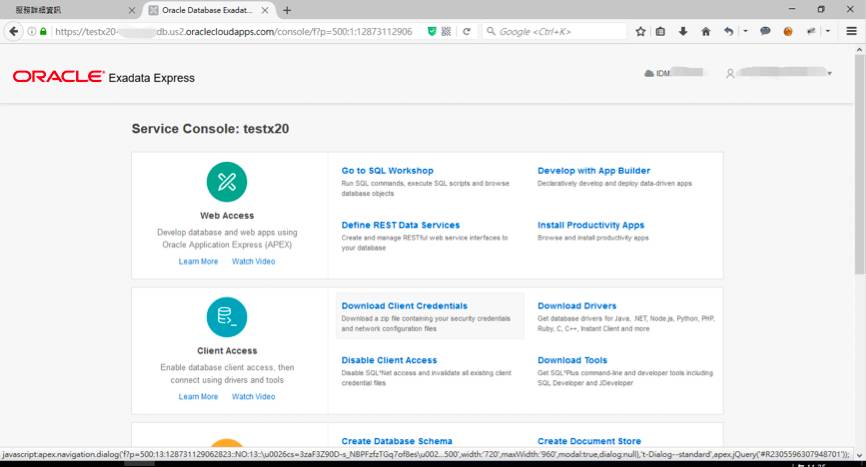
Task: Click the cloud IDM identity domain icon
Action: pos(650,73)
